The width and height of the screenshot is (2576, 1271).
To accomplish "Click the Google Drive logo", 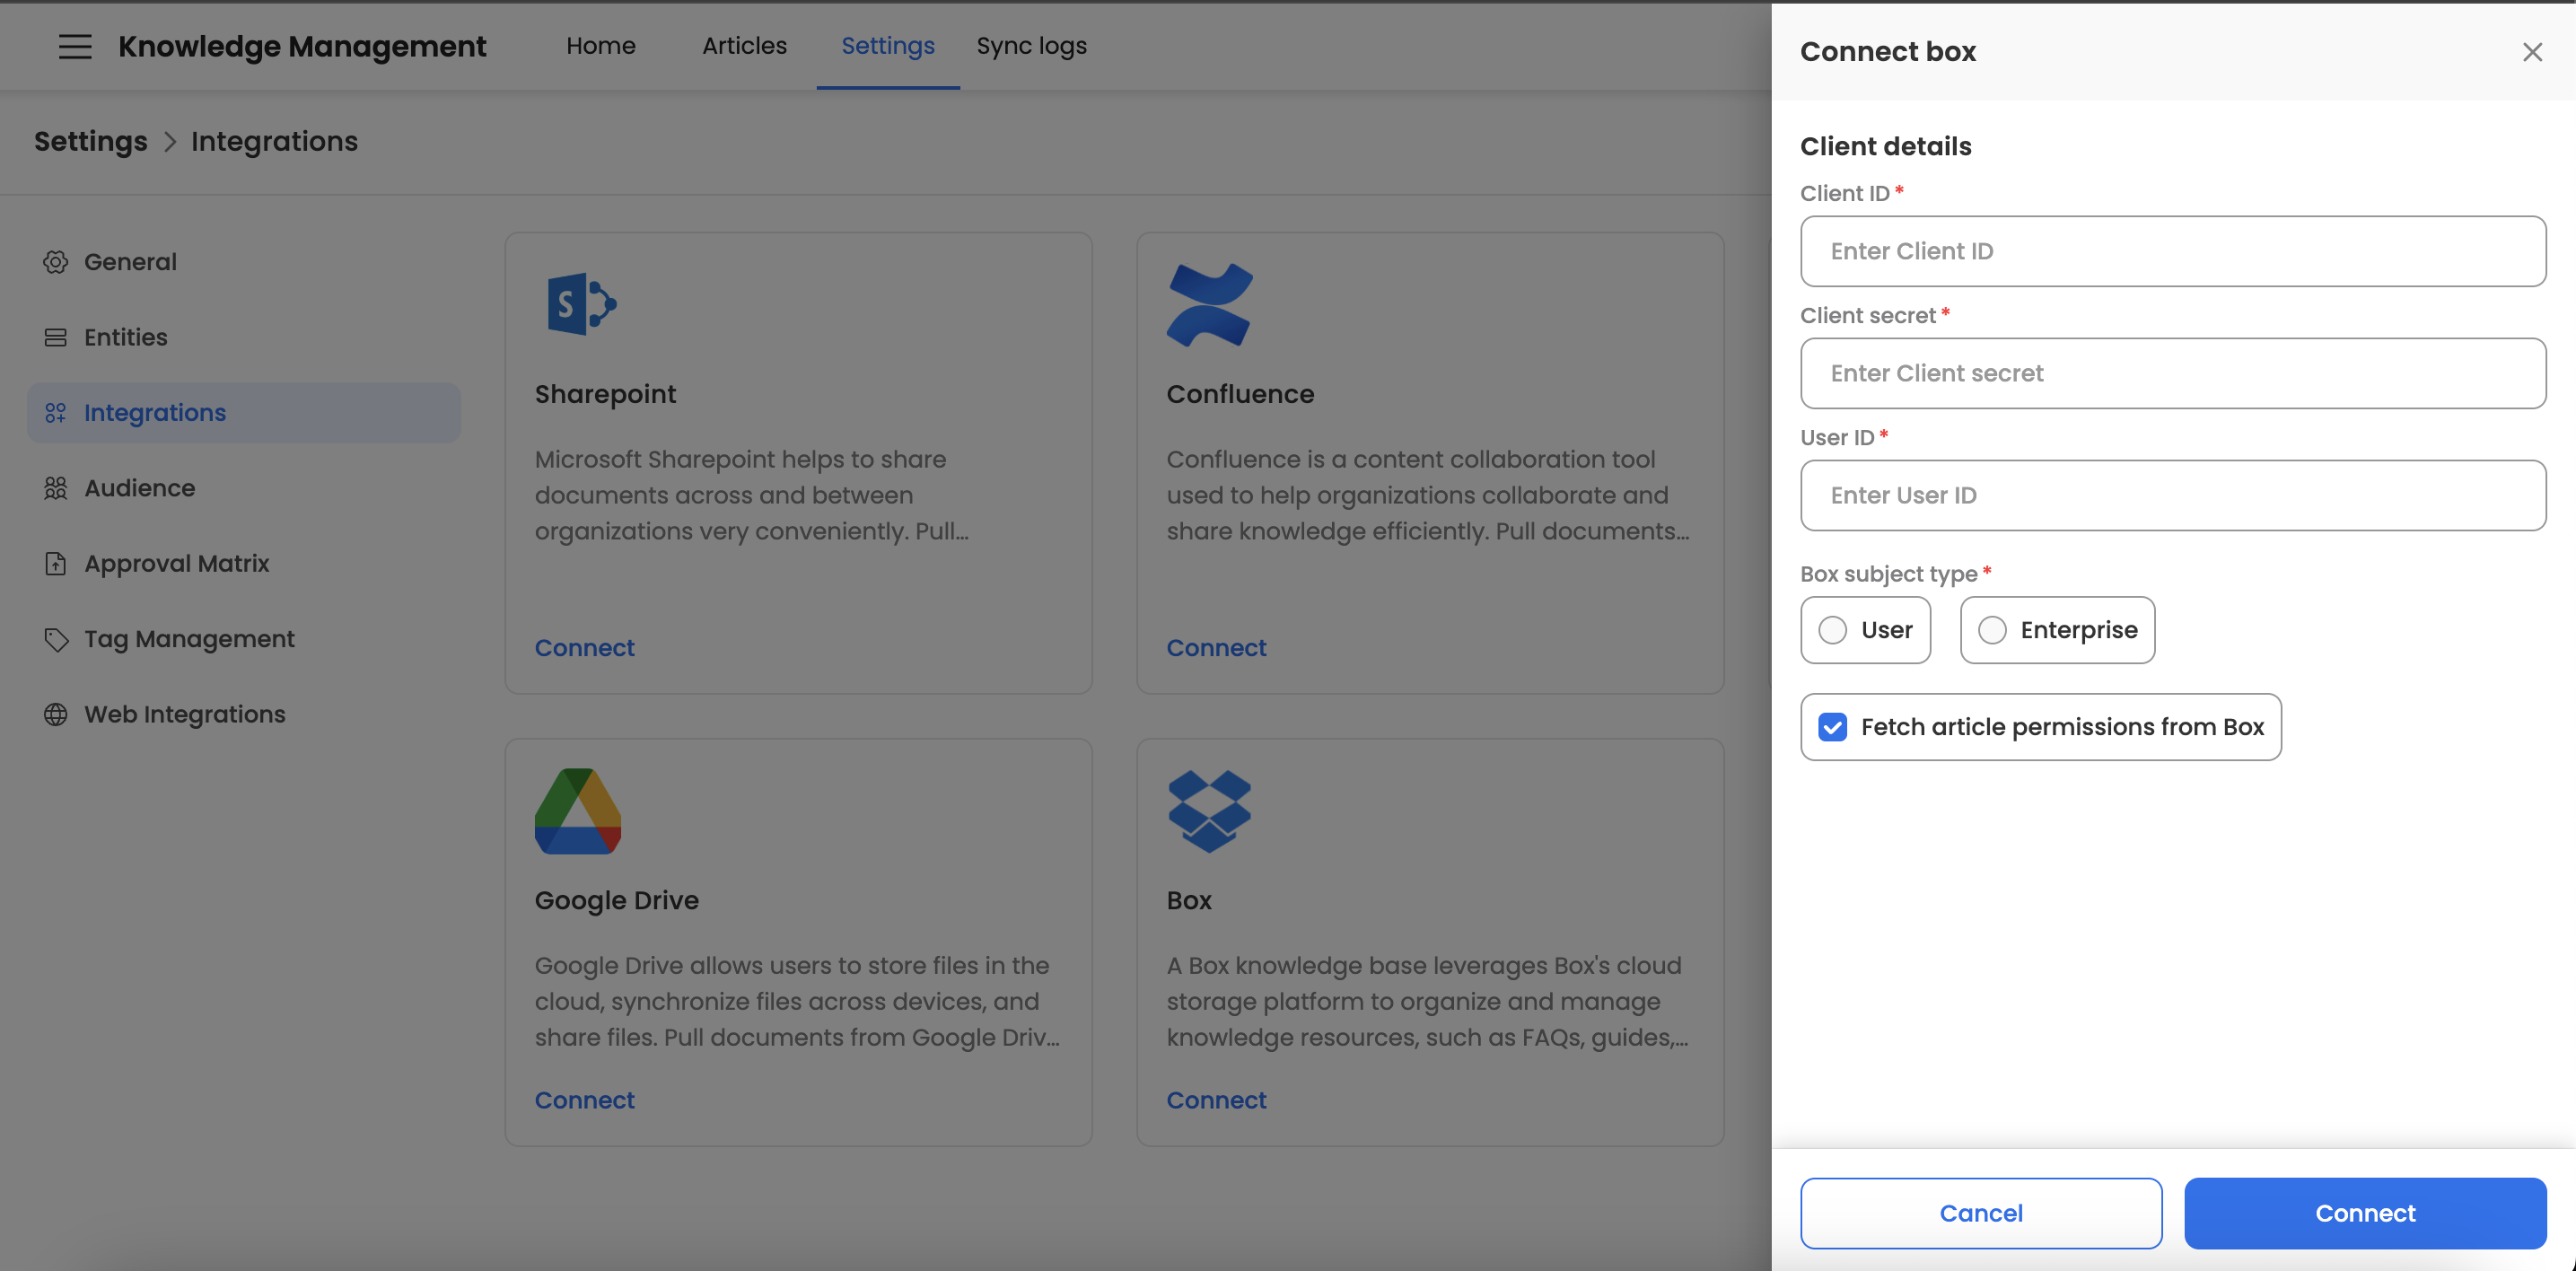I will click(x=578, y=811).
